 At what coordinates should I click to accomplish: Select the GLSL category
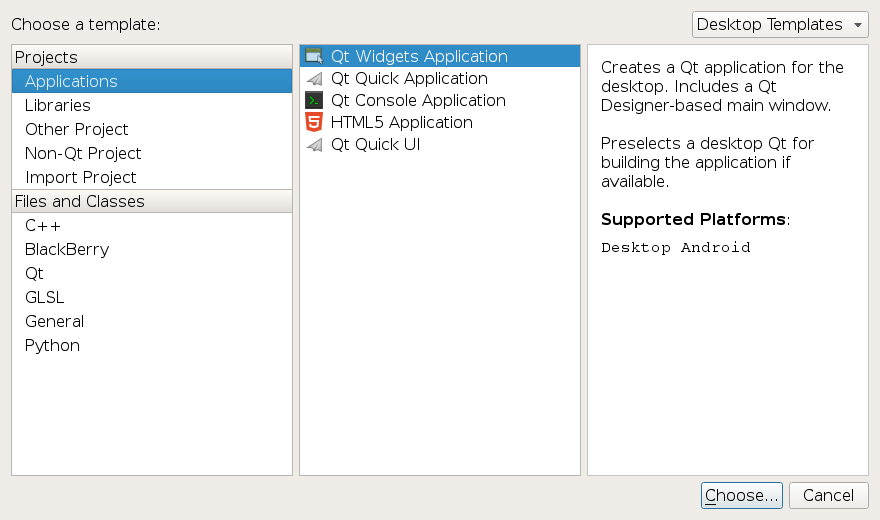tap(152, 298)
